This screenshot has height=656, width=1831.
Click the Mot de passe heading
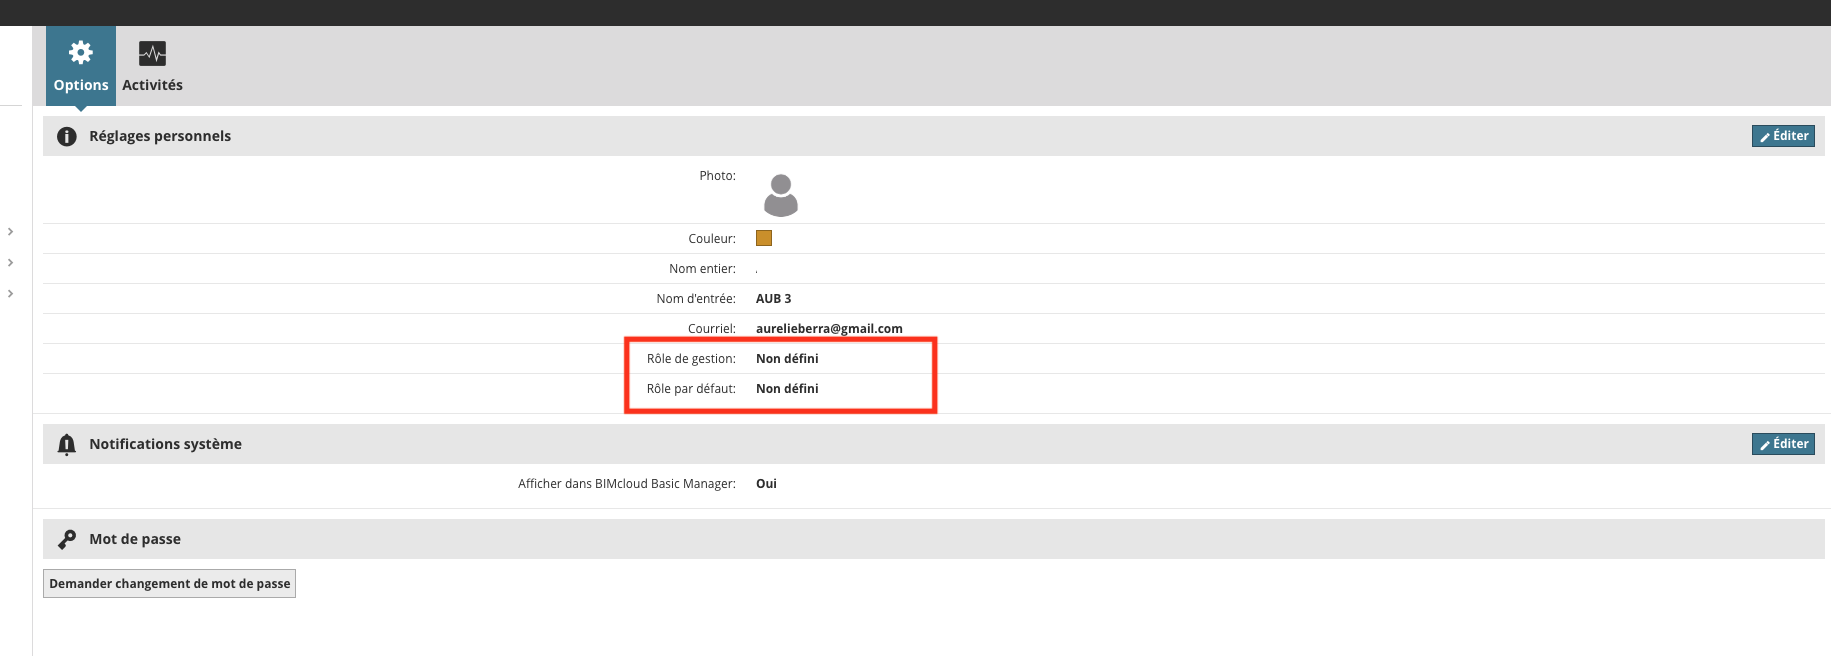point(135,539)
